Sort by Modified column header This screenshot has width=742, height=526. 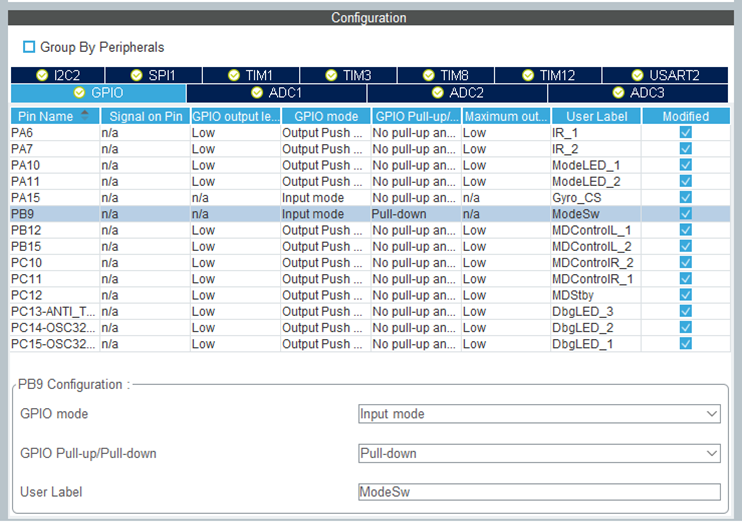coord(686,116)
